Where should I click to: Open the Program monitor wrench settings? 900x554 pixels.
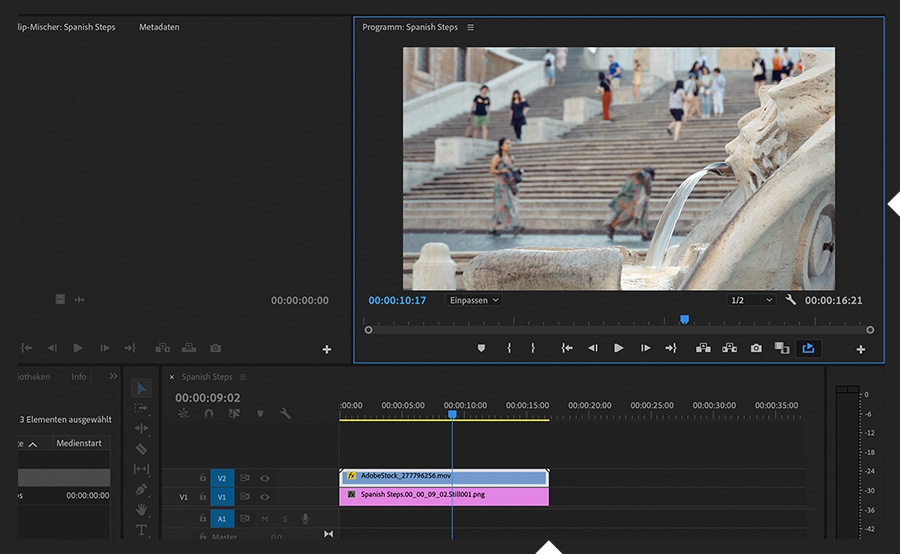[790, 300]
